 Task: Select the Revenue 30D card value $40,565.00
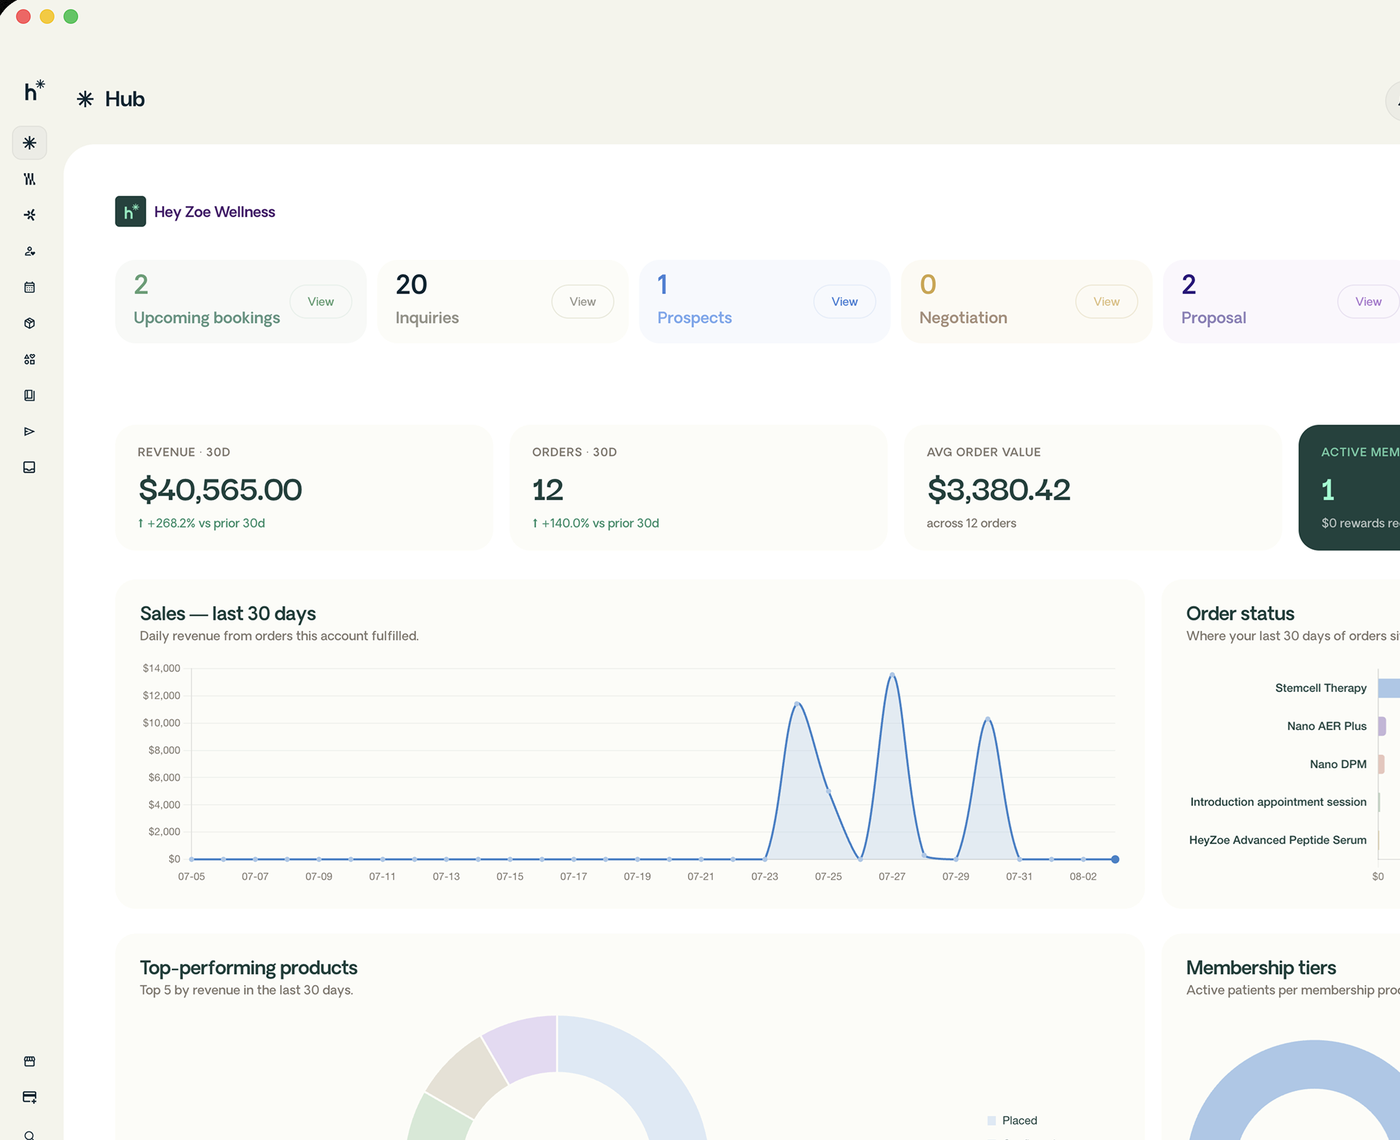coord(220,489)
